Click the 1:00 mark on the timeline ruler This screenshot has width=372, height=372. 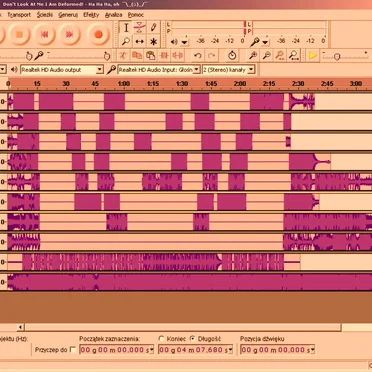coord(124,83)
